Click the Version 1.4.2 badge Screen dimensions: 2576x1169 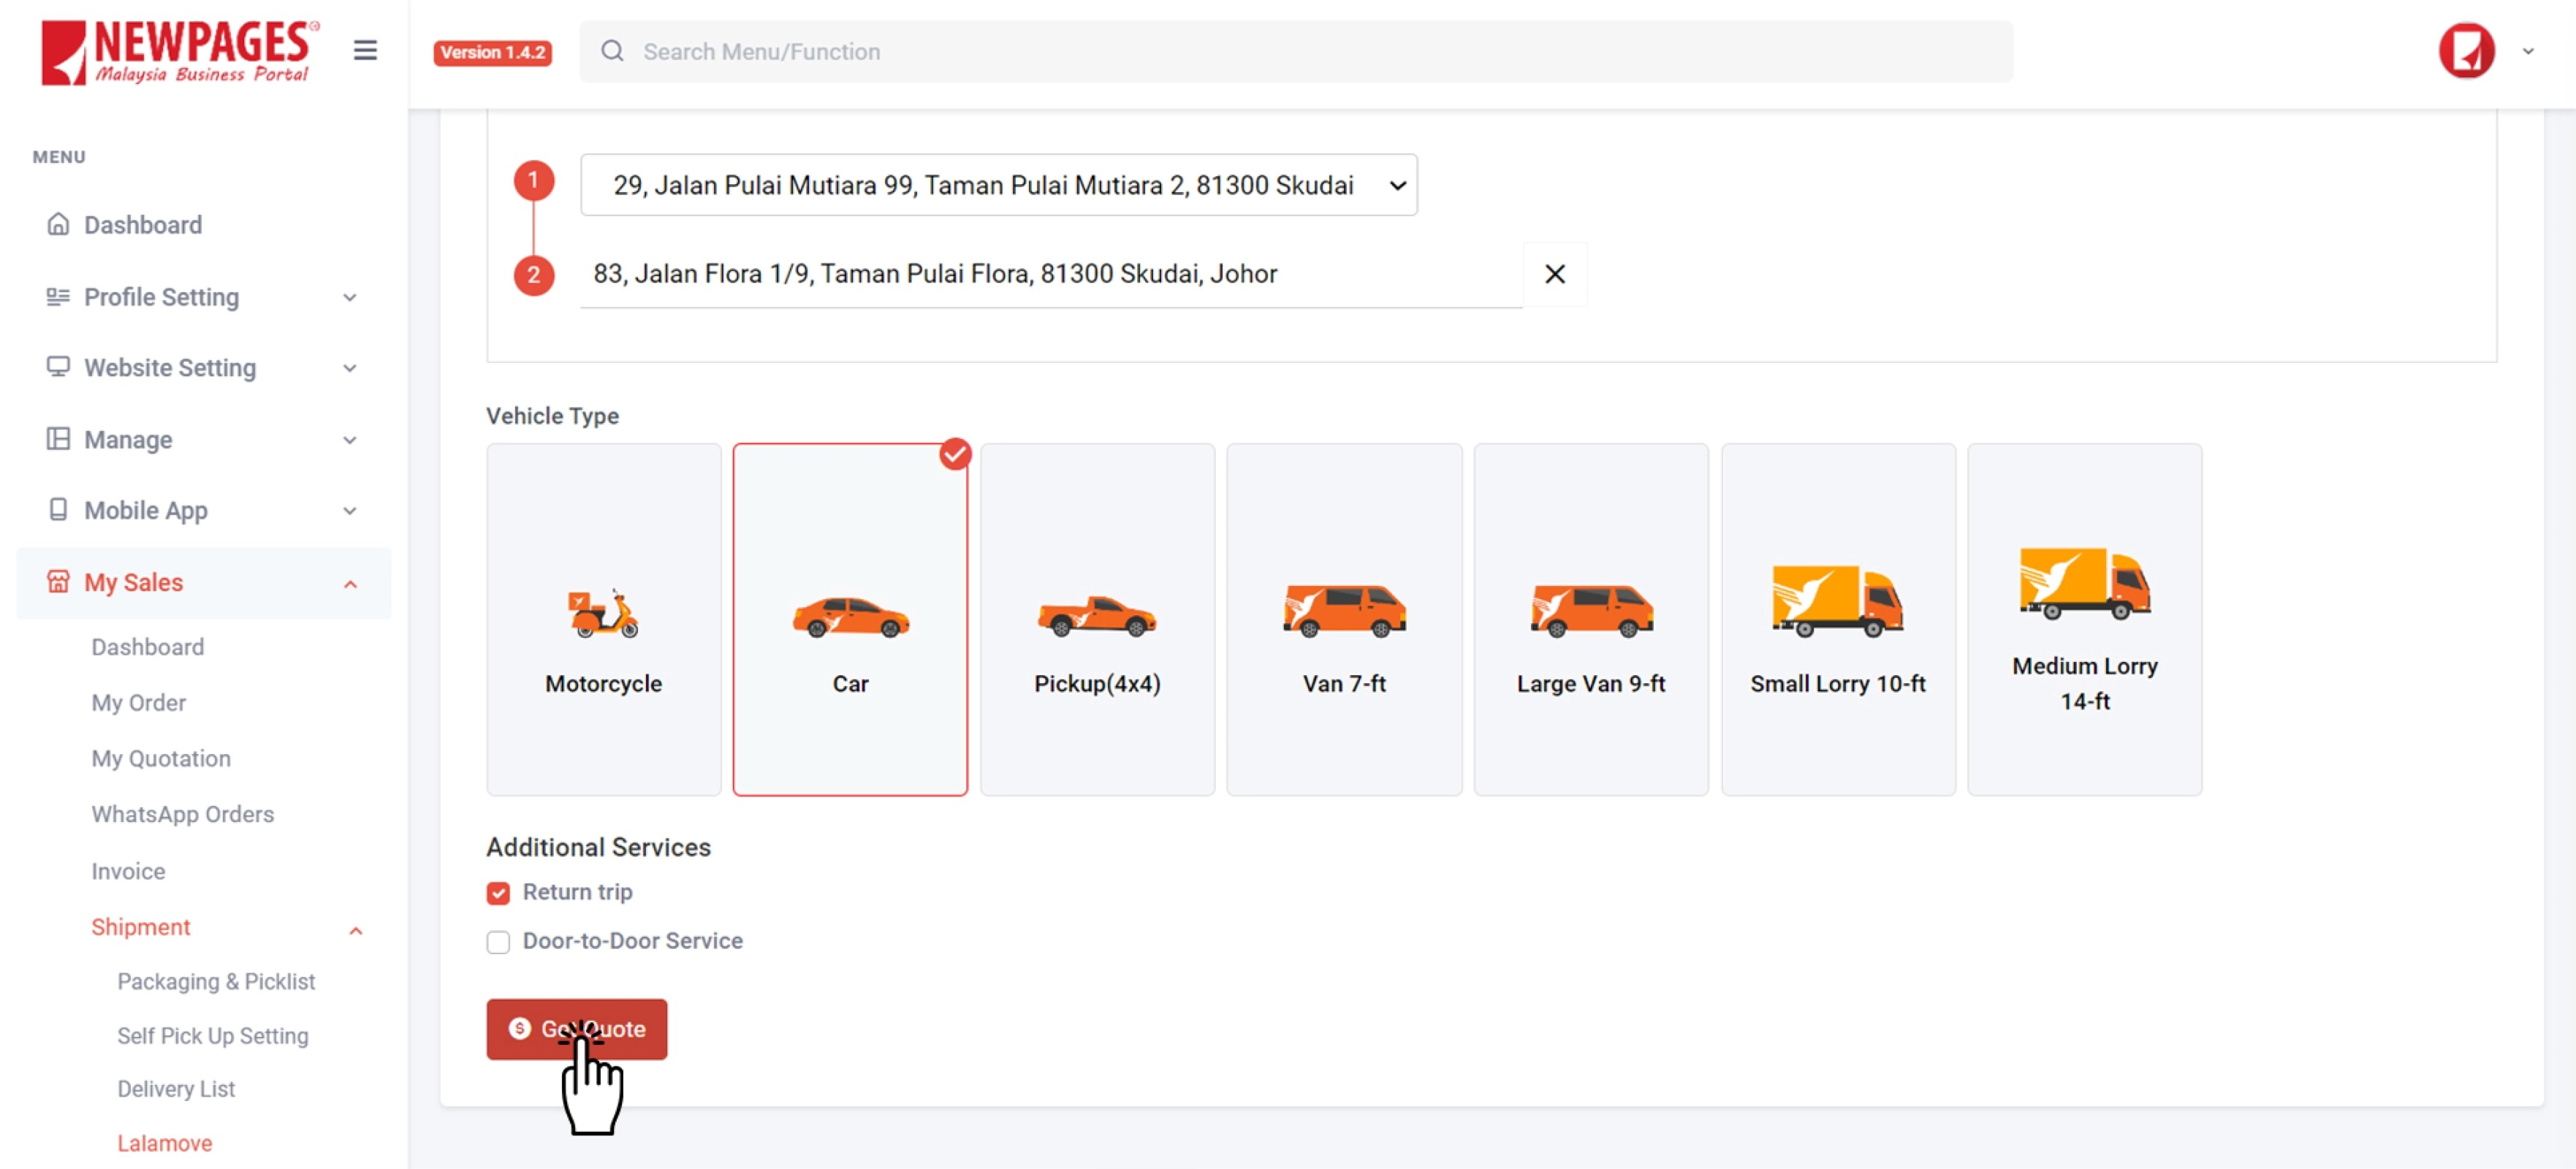pos(492,52)
